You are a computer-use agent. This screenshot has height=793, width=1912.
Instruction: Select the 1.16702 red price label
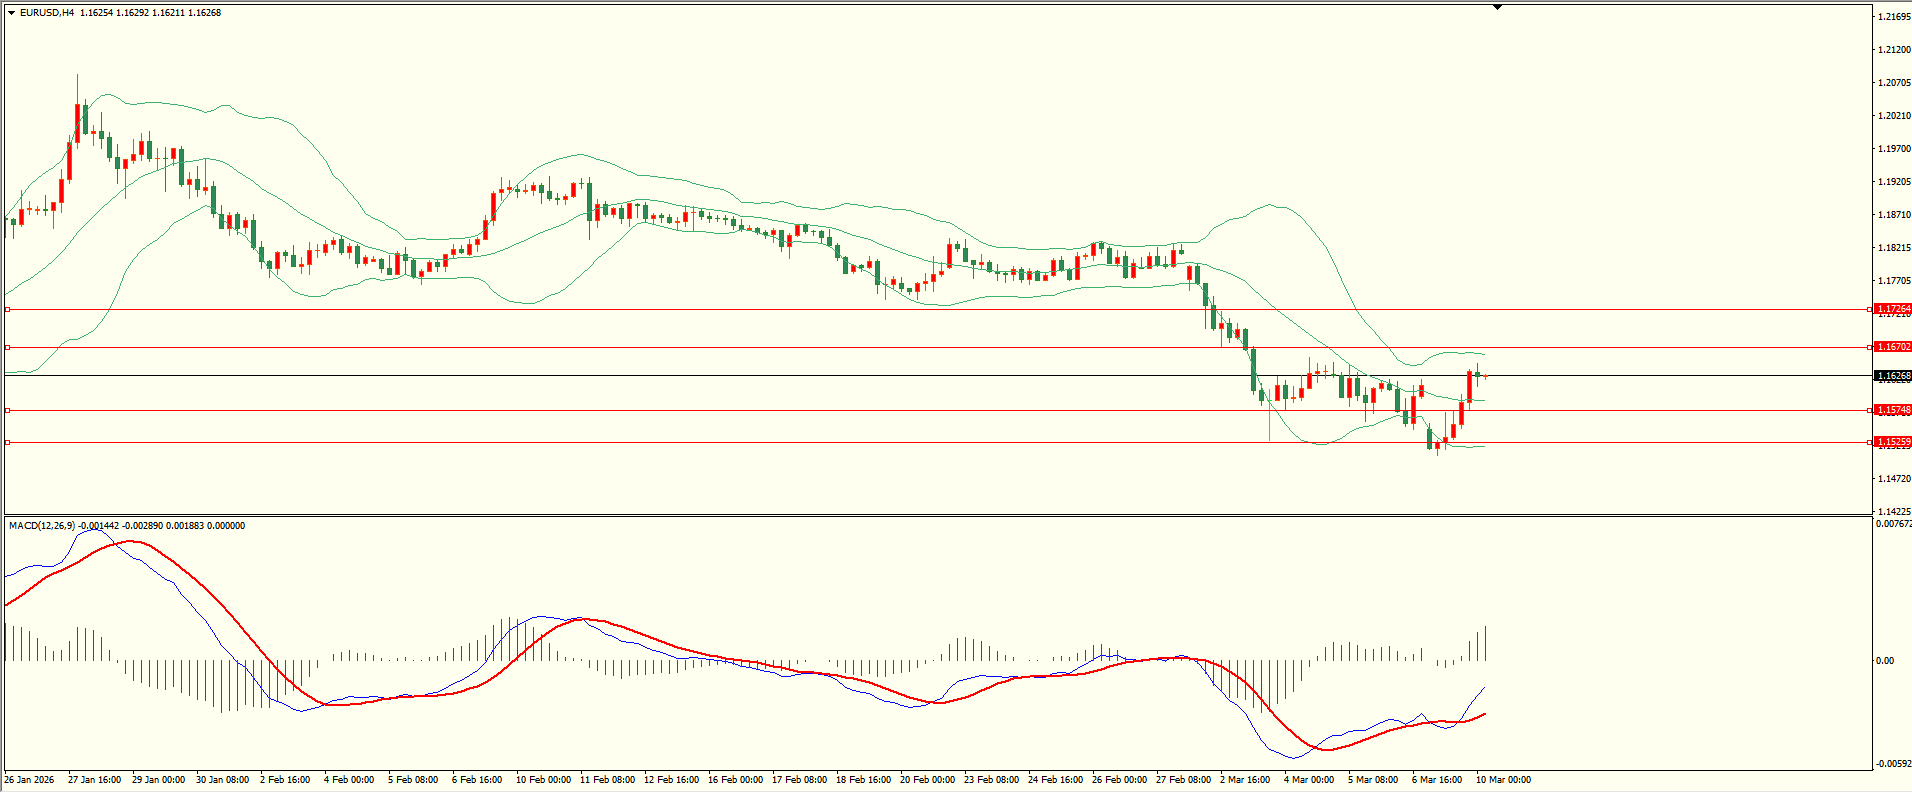1892,347
